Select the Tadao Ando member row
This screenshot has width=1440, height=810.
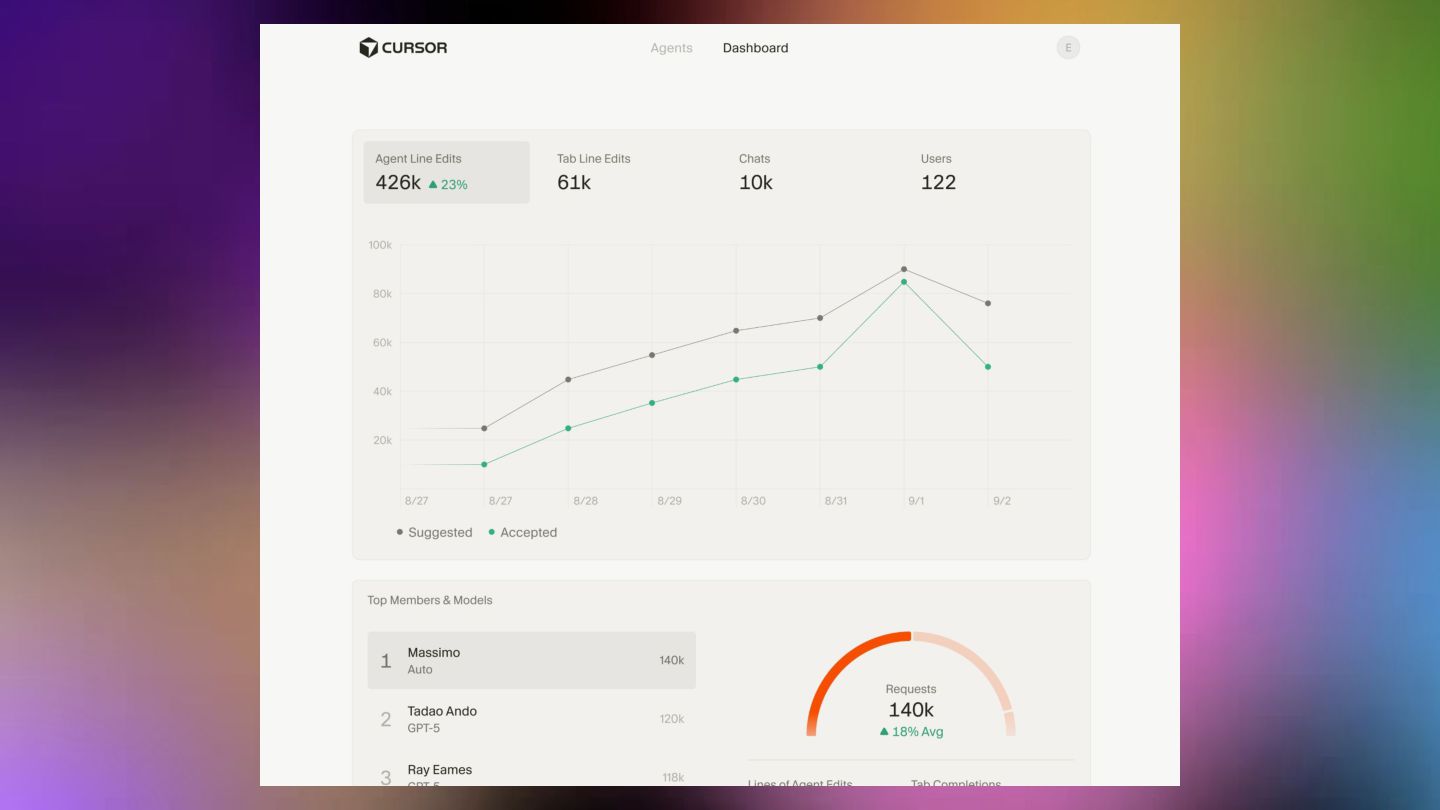pyautogui.click(x=531, y=719)
